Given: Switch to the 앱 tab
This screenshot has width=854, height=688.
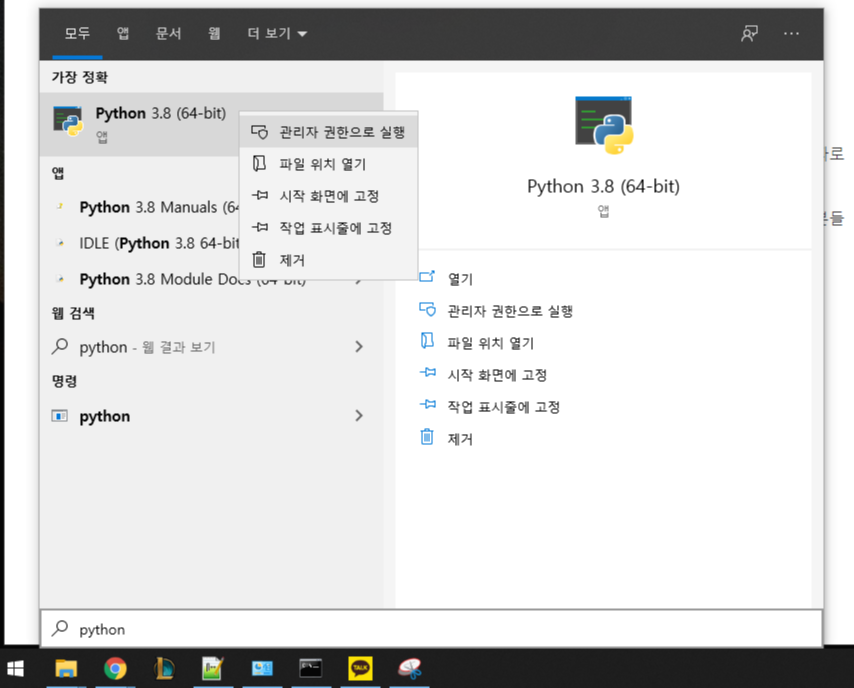Looking at the screenshot, I should coord(123,34).
